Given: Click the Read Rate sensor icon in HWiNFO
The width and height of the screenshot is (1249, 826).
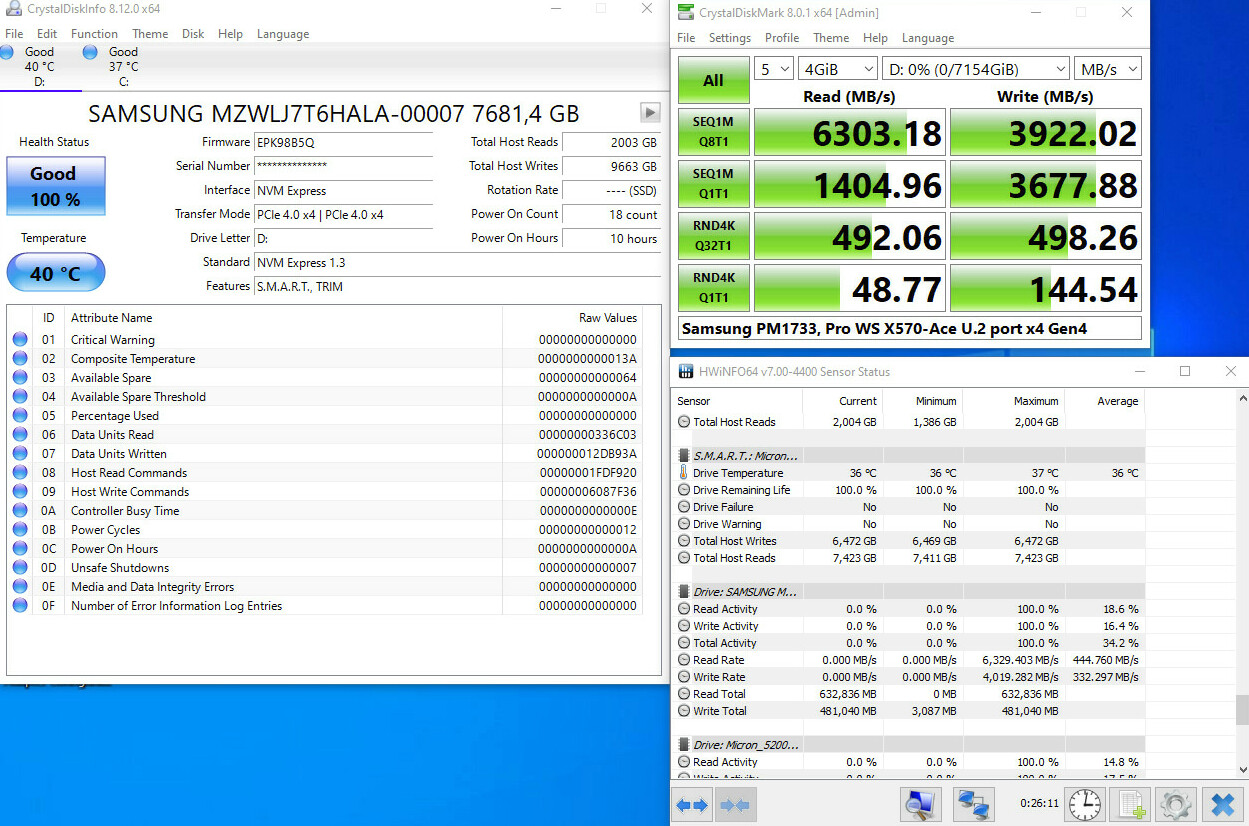Looking at the screenshot, I should [684, 660].
